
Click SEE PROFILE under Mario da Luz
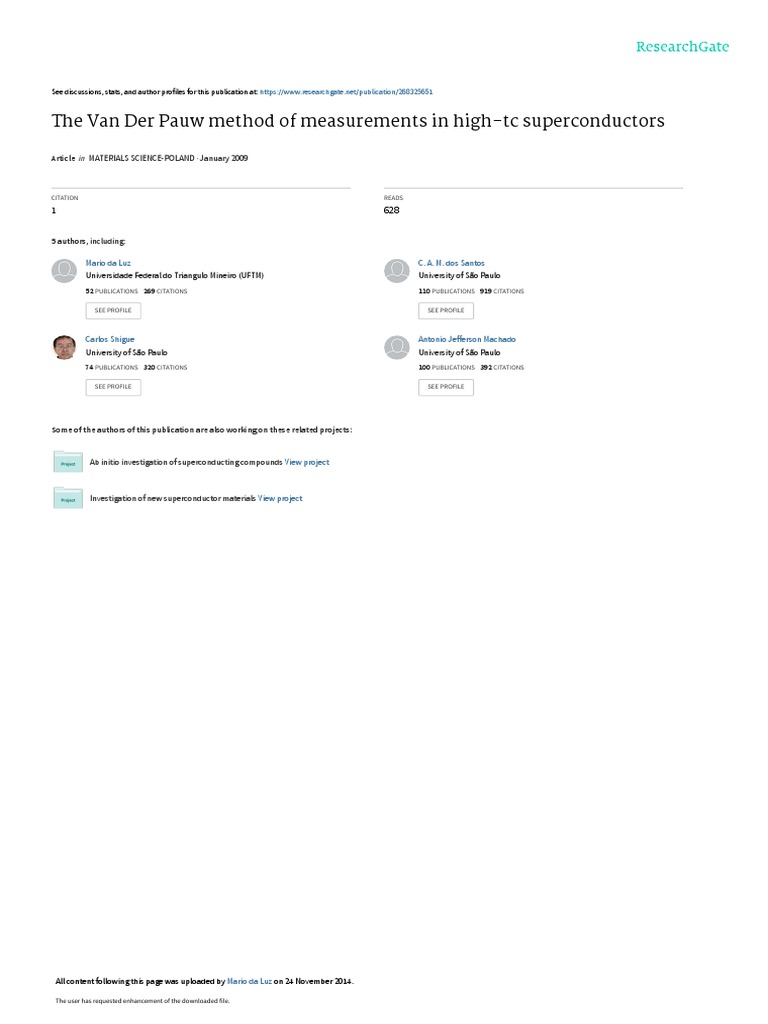[113, 310]
